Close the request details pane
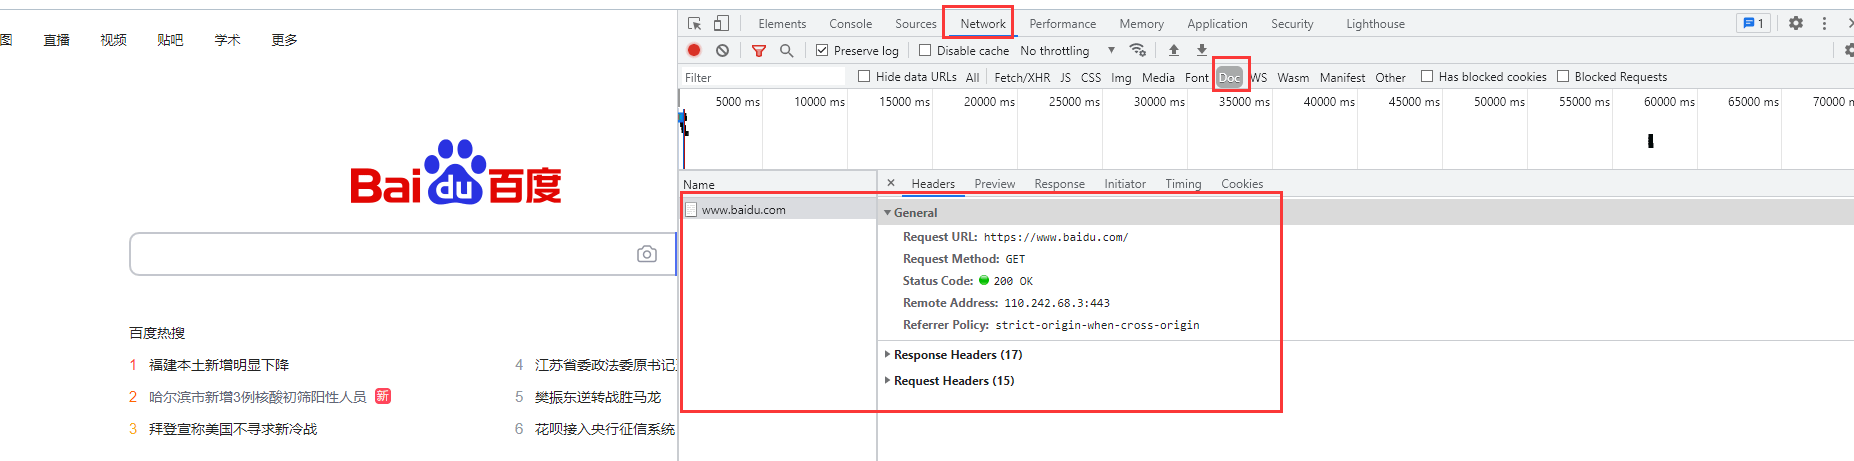Screen dimensions: 1854x461 891,183
